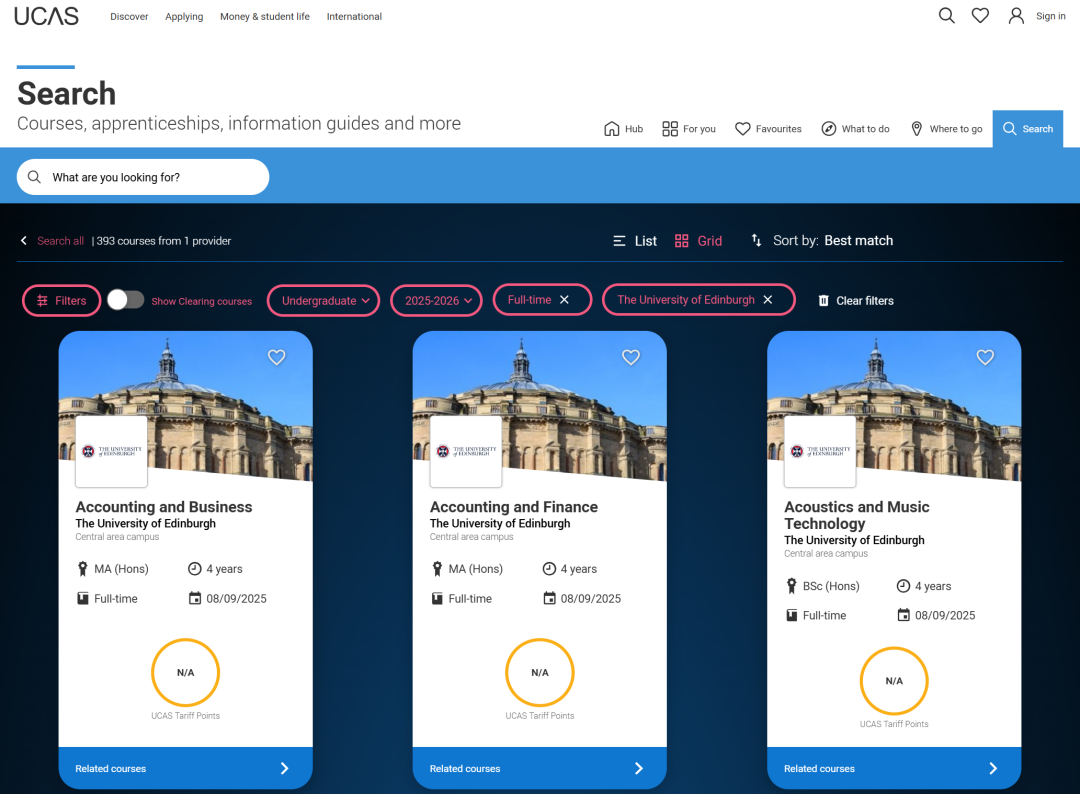The width and height of the screenshot is (1080, 794).
Task: Toggle Show Clearing courses switch
Action: (x=125, y=300)
